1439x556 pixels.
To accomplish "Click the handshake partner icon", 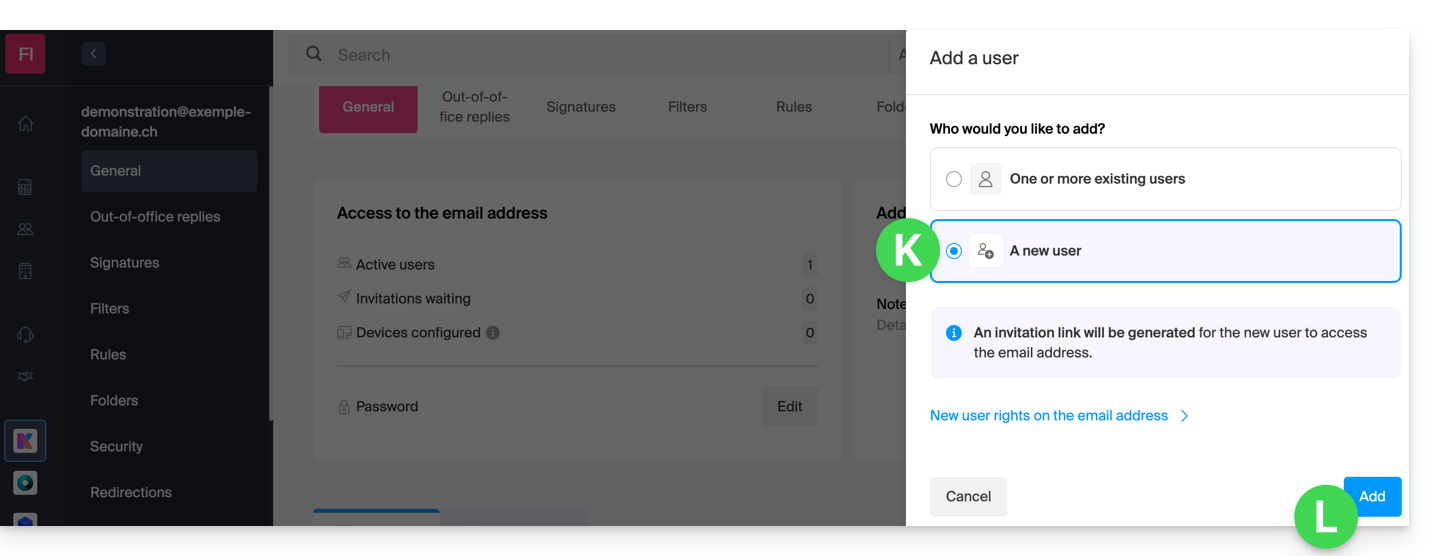I will click(x=25, y=376).
